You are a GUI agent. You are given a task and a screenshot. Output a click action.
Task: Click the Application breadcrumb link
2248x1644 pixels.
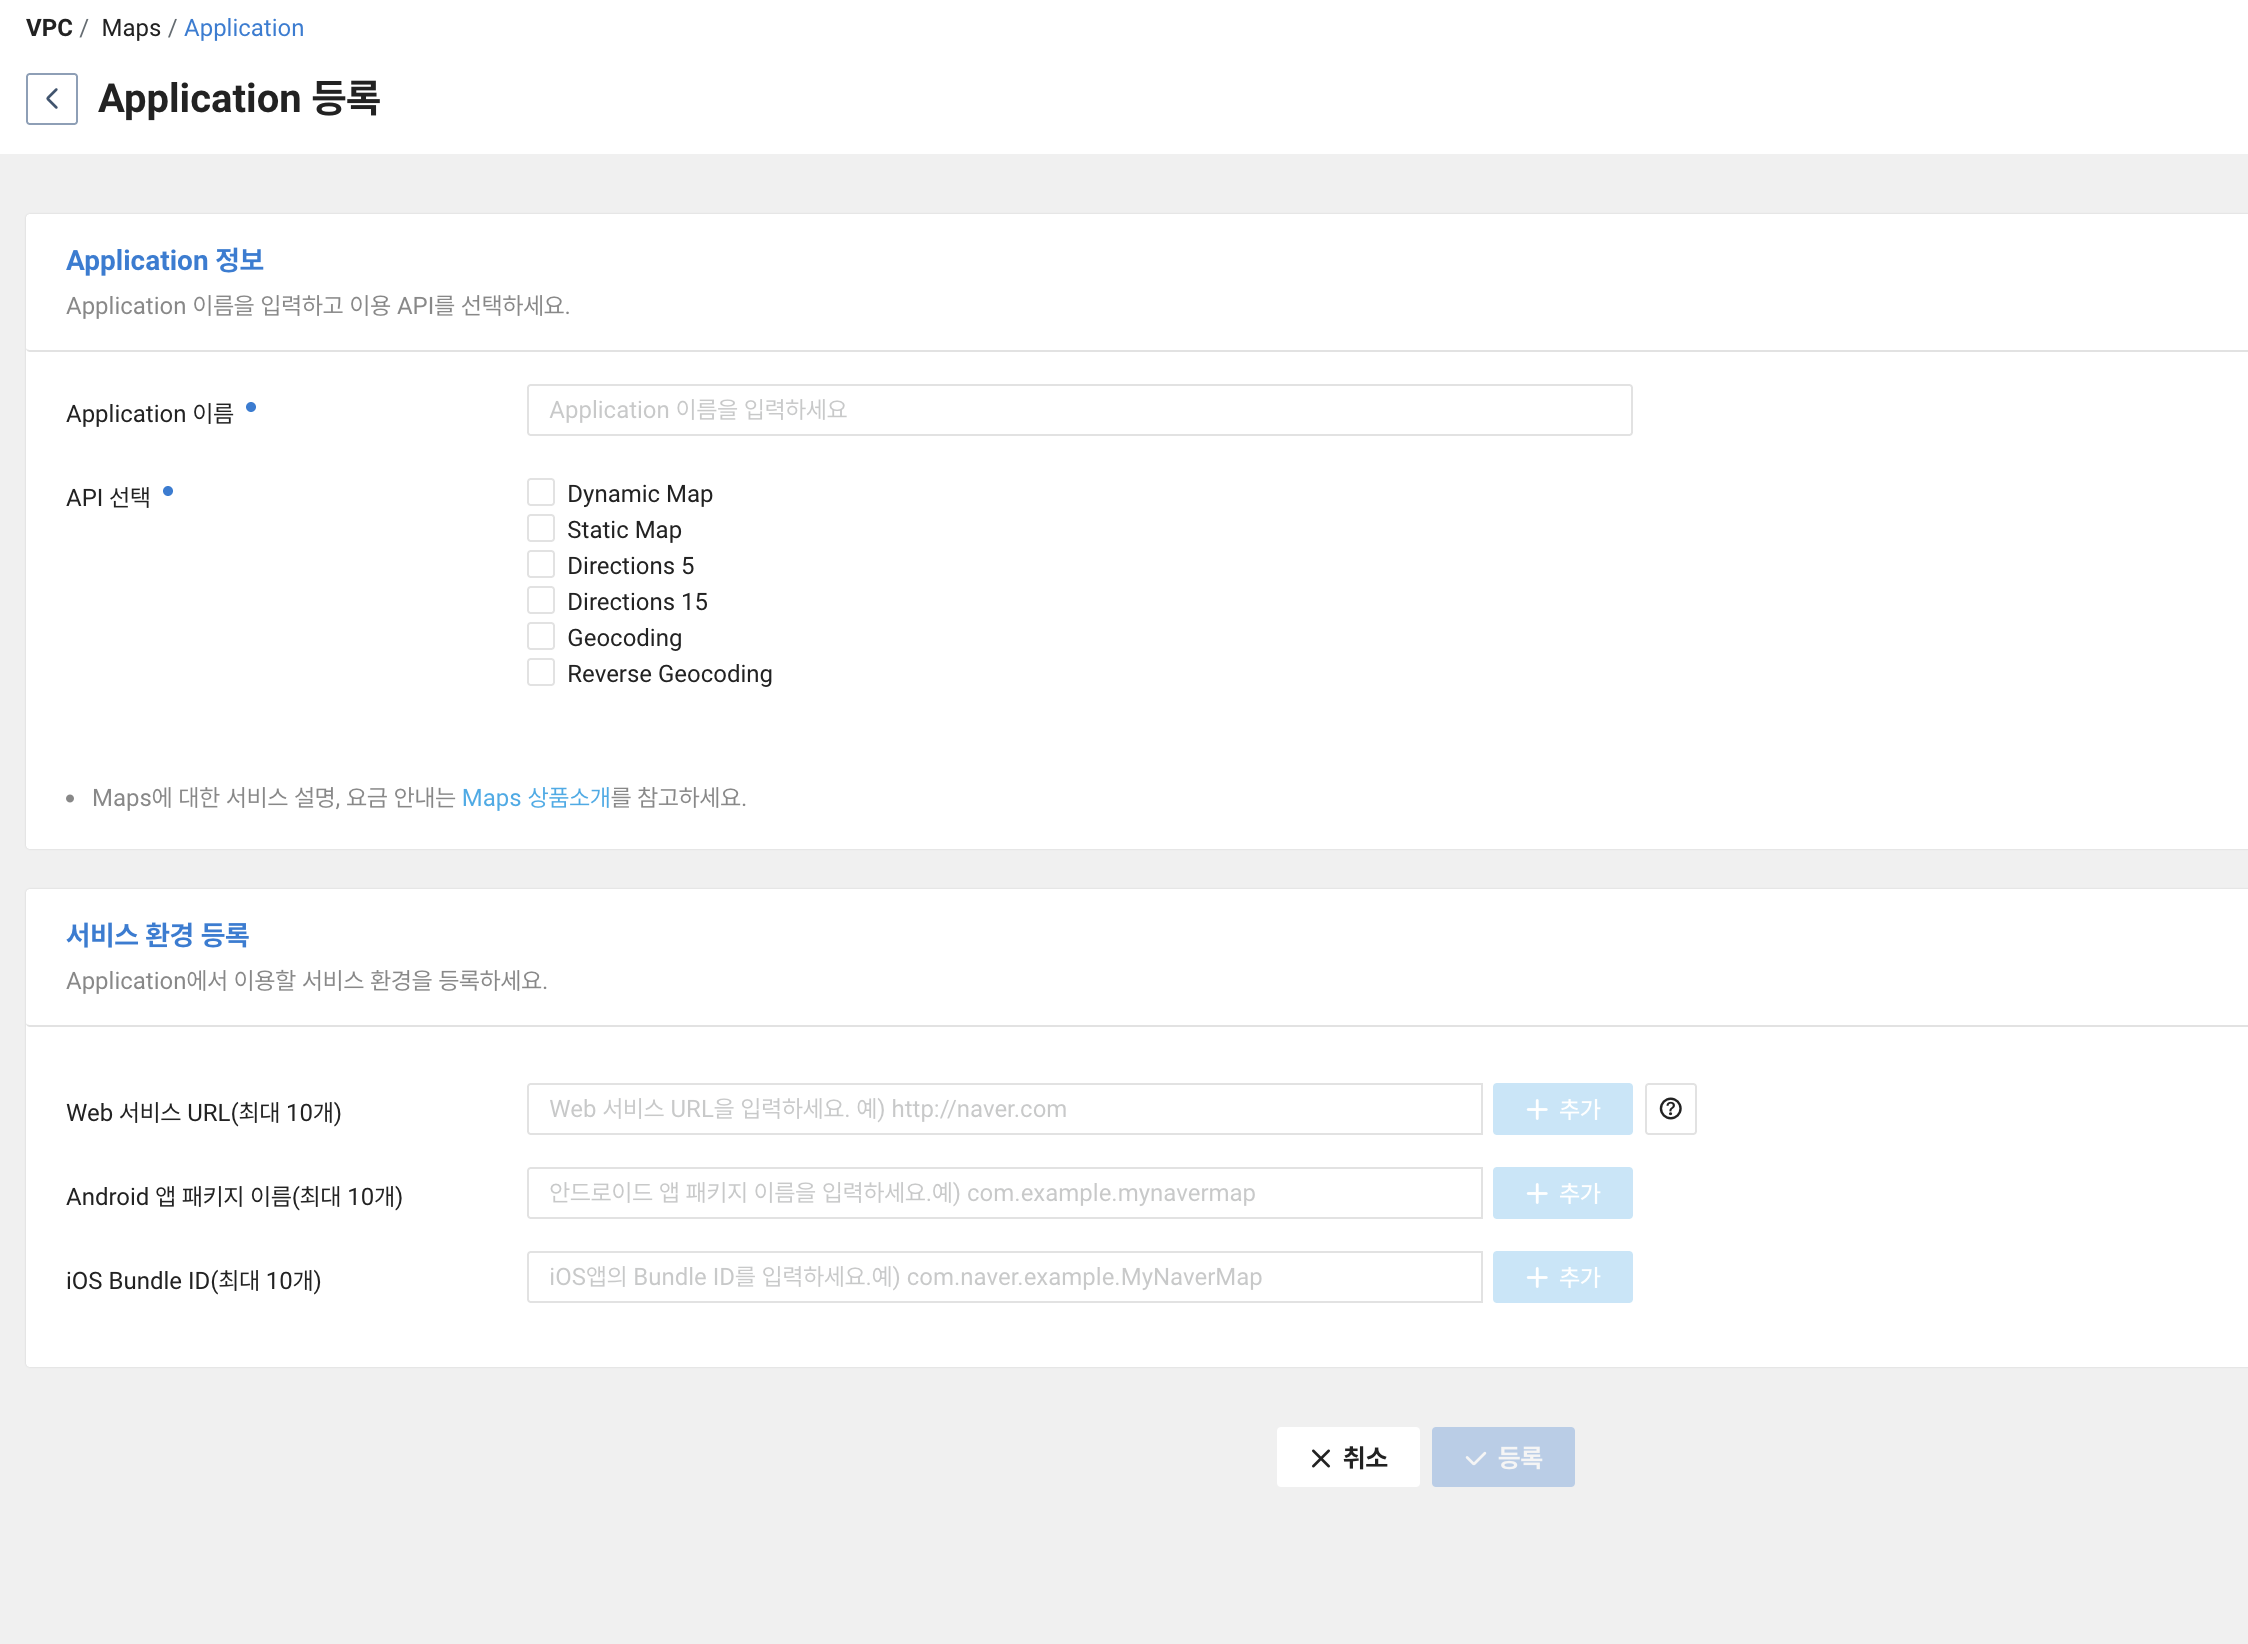click(244, 28)
